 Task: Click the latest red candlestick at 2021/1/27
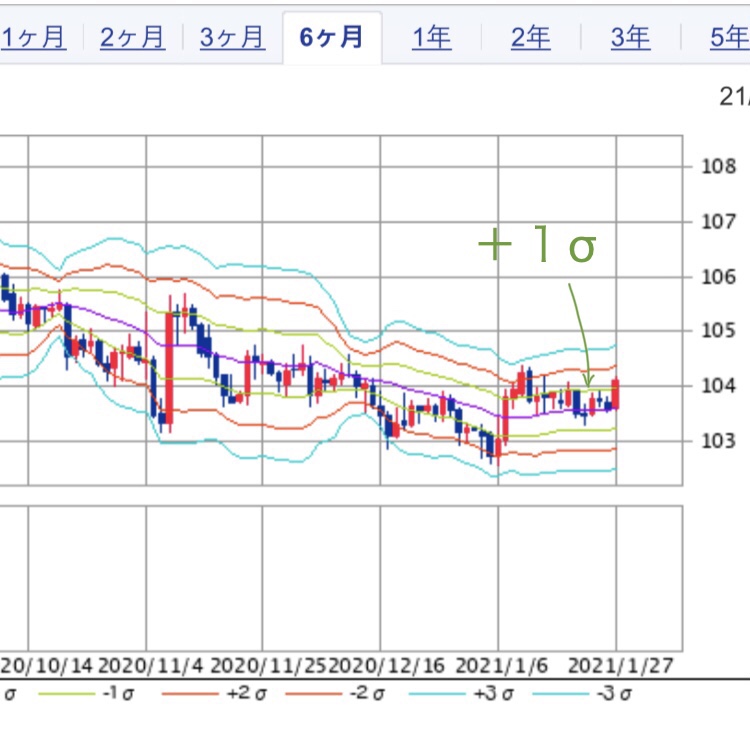click(x=616, y=394)
